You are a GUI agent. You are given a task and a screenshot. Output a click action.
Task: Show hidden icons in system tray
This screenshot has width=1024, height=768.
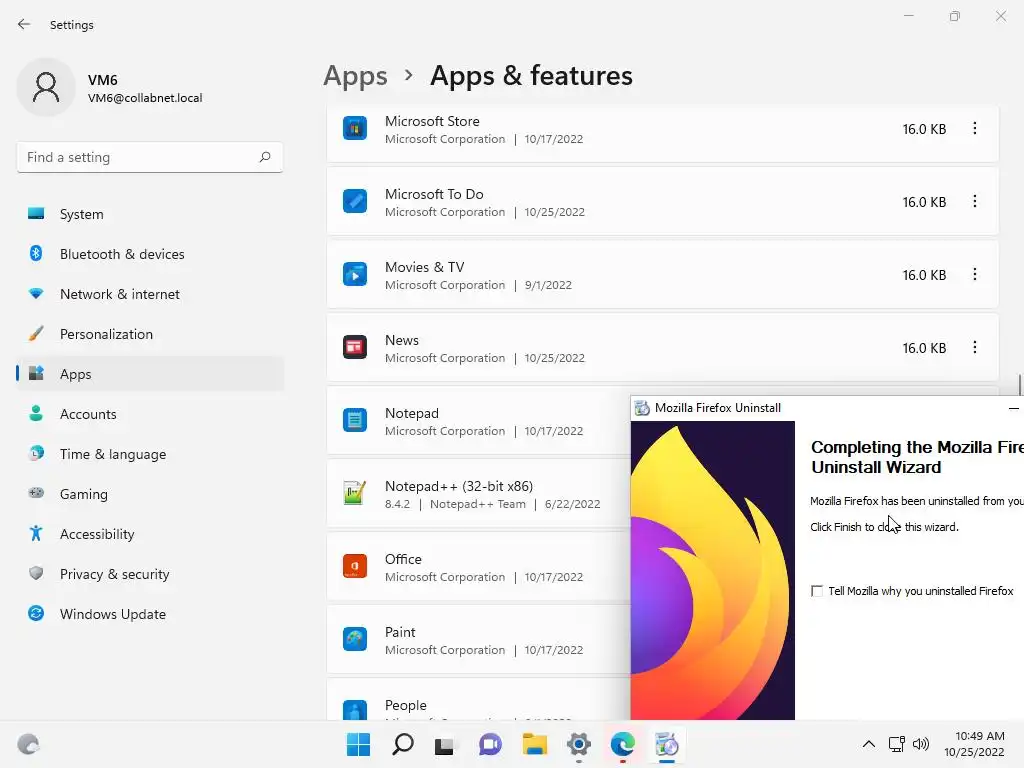click(869, 744)
